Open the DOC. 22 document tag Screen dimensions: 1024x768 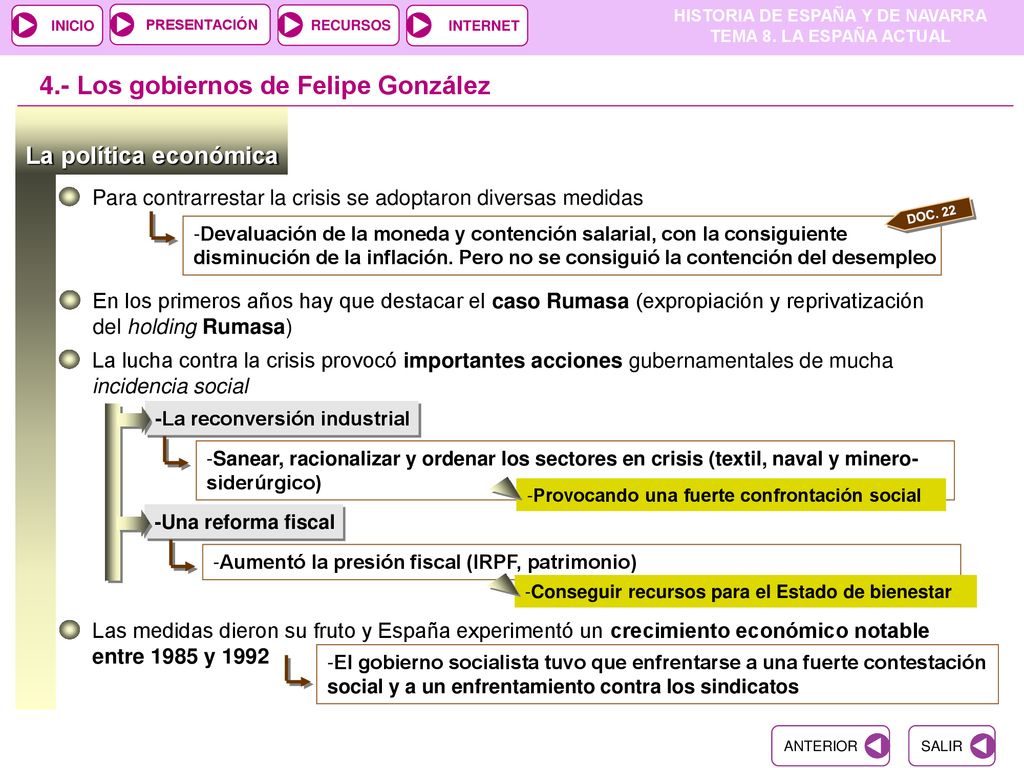(931, 214)
